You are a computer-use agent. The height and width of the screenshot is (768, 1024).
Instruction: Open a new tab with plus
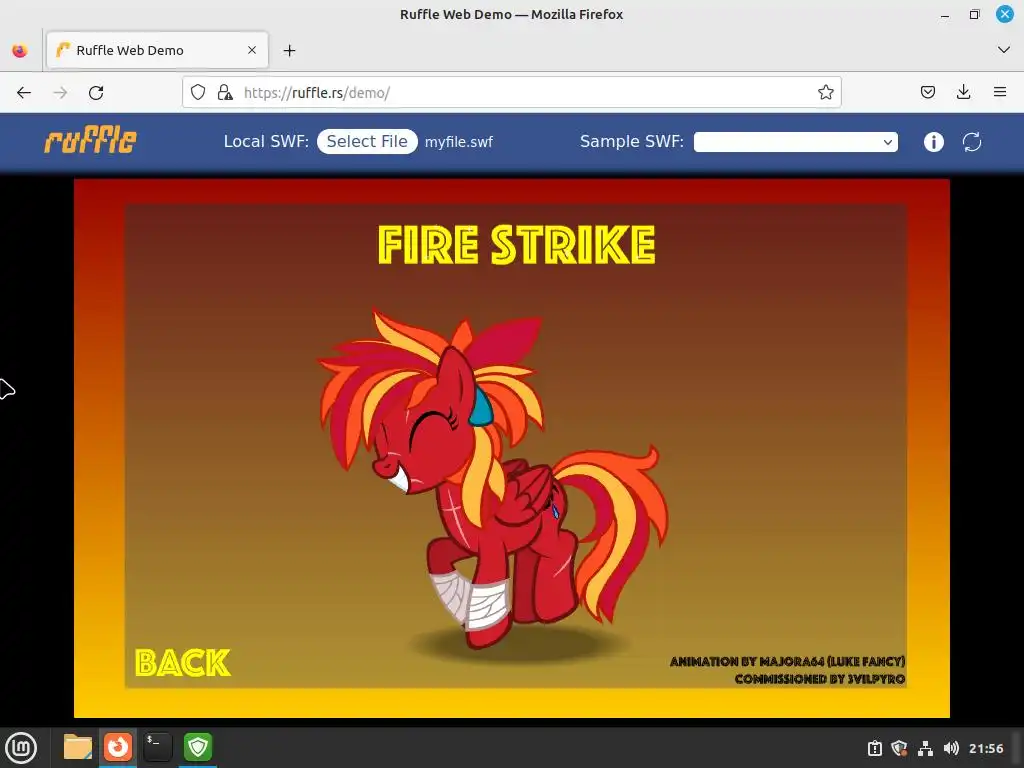pyautogui.click(x=289, y=50)
